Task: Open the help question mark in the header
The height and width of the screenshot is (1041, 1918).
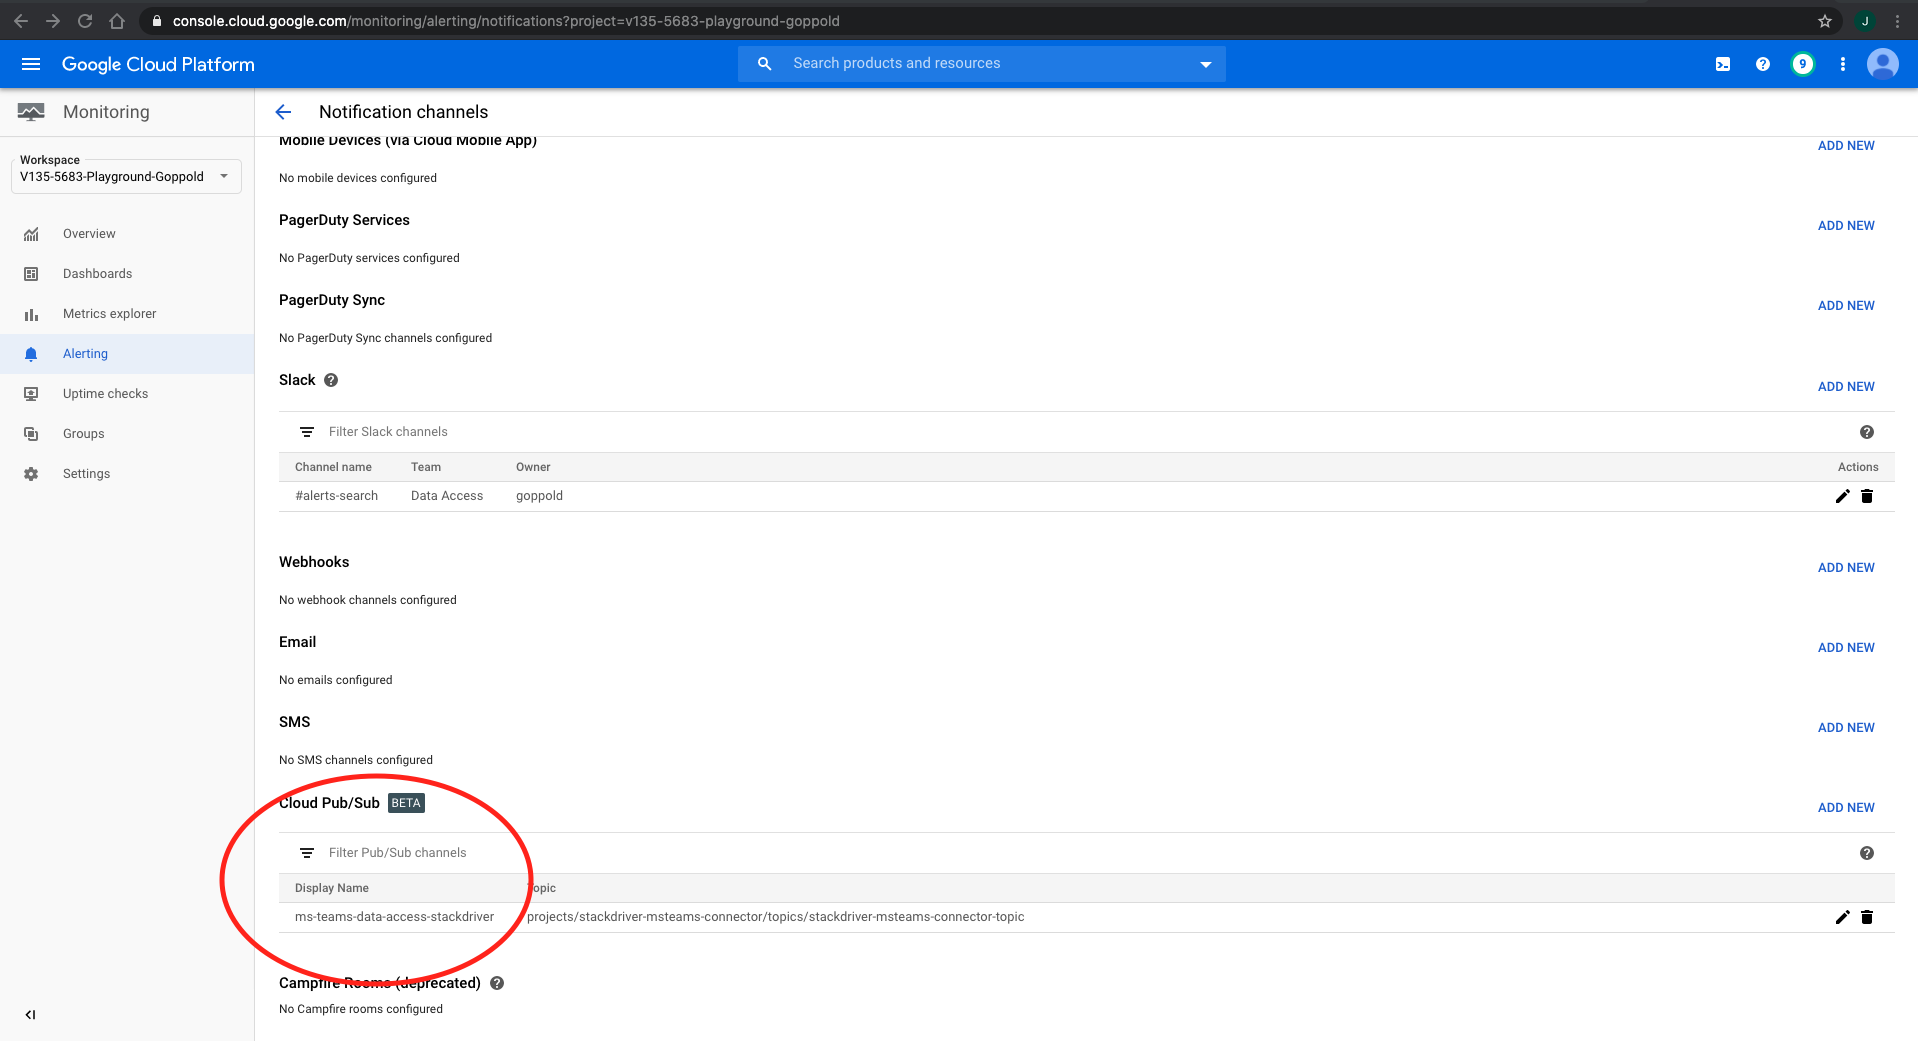Action: 1763,64
